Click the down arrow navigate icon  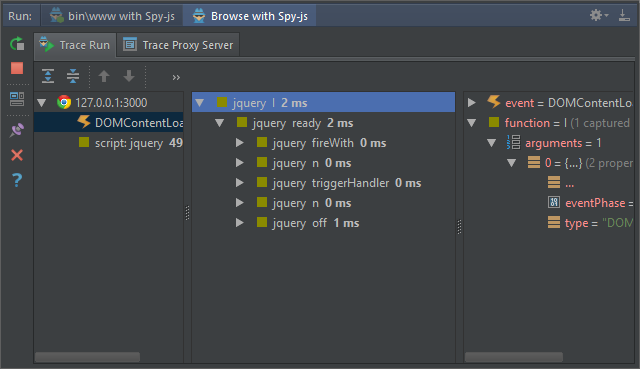tap(129, 76)
